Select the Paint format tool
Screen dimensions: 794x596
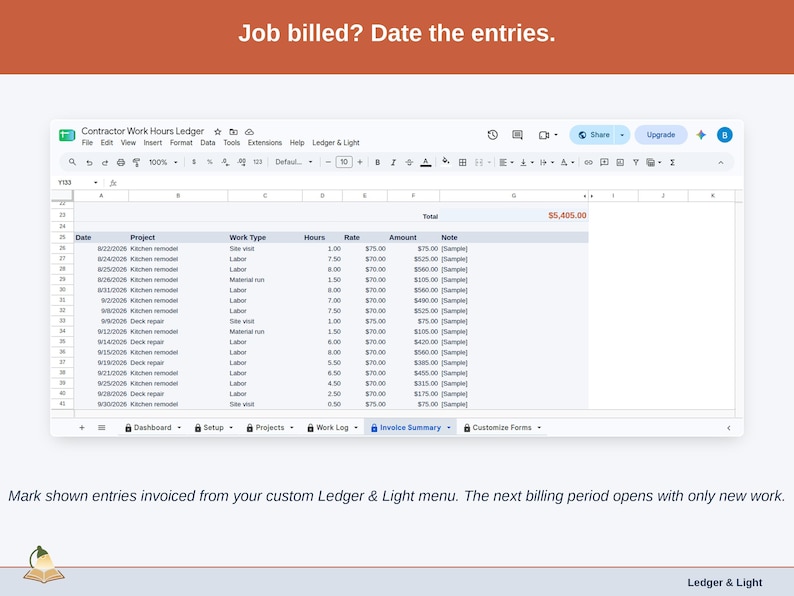point(136,163)
